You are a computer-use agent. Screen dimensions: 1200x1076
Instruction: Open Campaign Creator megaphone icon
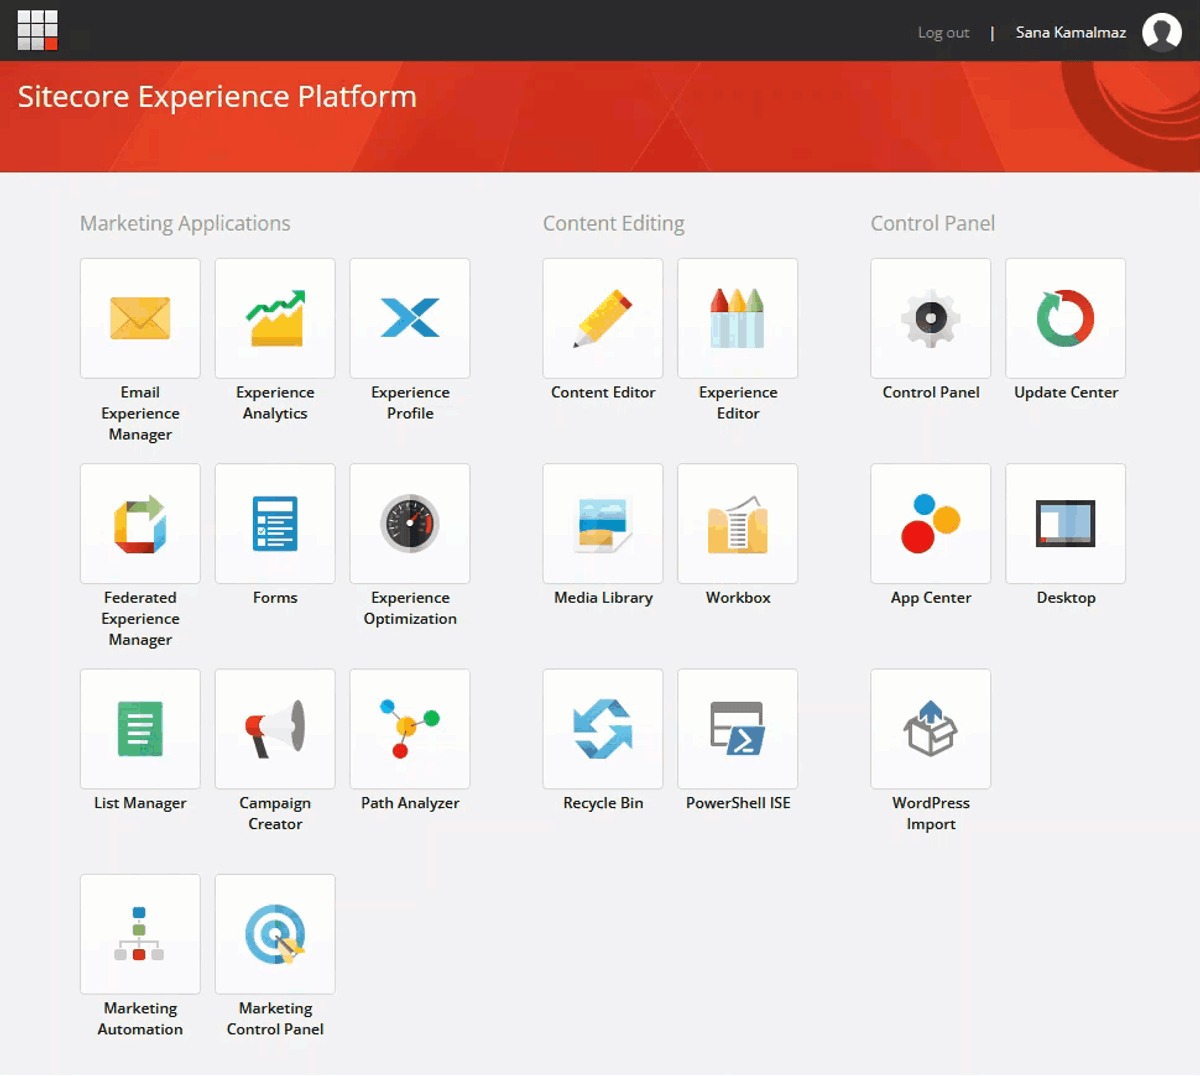tap(275, 729)
